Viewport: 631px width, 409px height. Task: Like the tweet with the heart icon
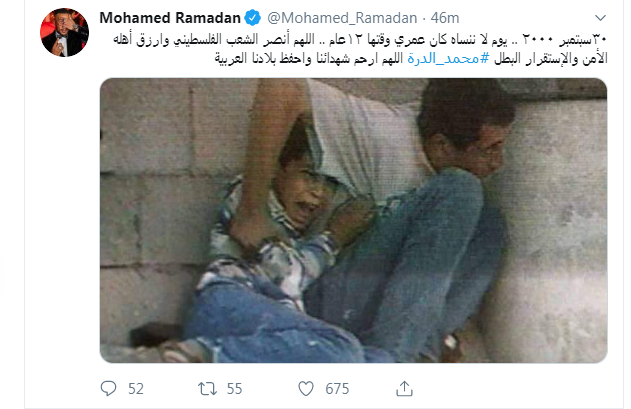click(306, 389)
